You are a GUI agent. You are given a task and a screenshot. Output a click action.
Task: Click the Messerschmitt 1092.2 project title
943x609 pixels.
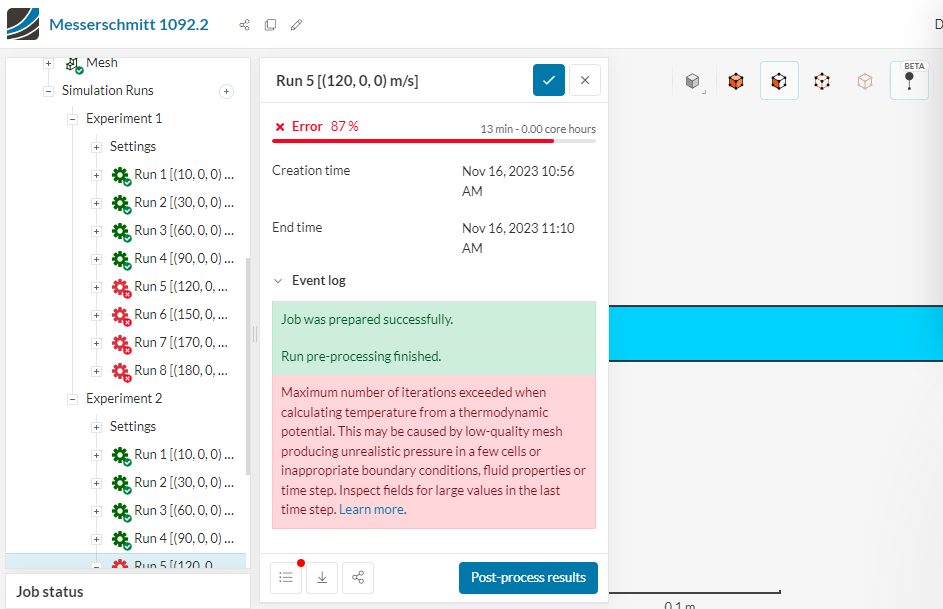coord(129,25)
